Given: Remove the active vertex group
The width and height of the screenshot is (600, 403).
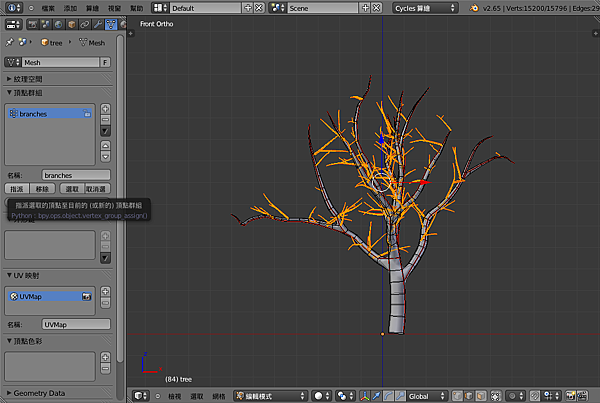Looking at the screenshot, I should coord(106,119).
